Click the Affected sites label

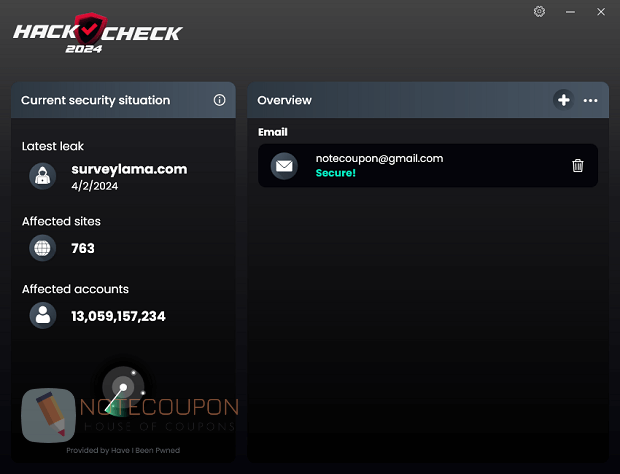pos(61,221)
